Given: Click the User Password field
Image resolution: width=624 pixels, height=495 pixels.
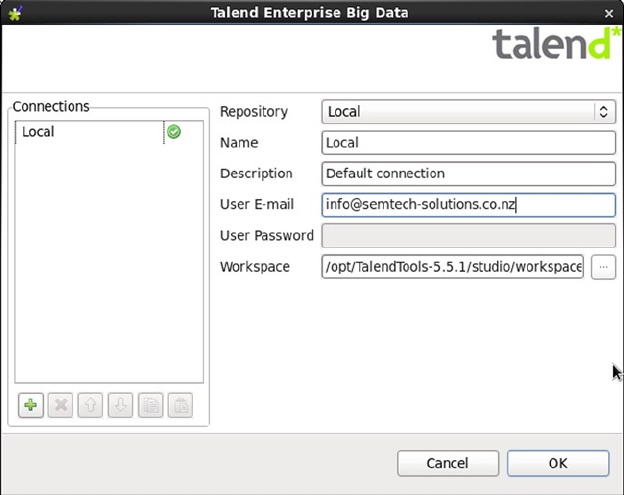Looking at the screenshot, I should click(x=468, y=236).
